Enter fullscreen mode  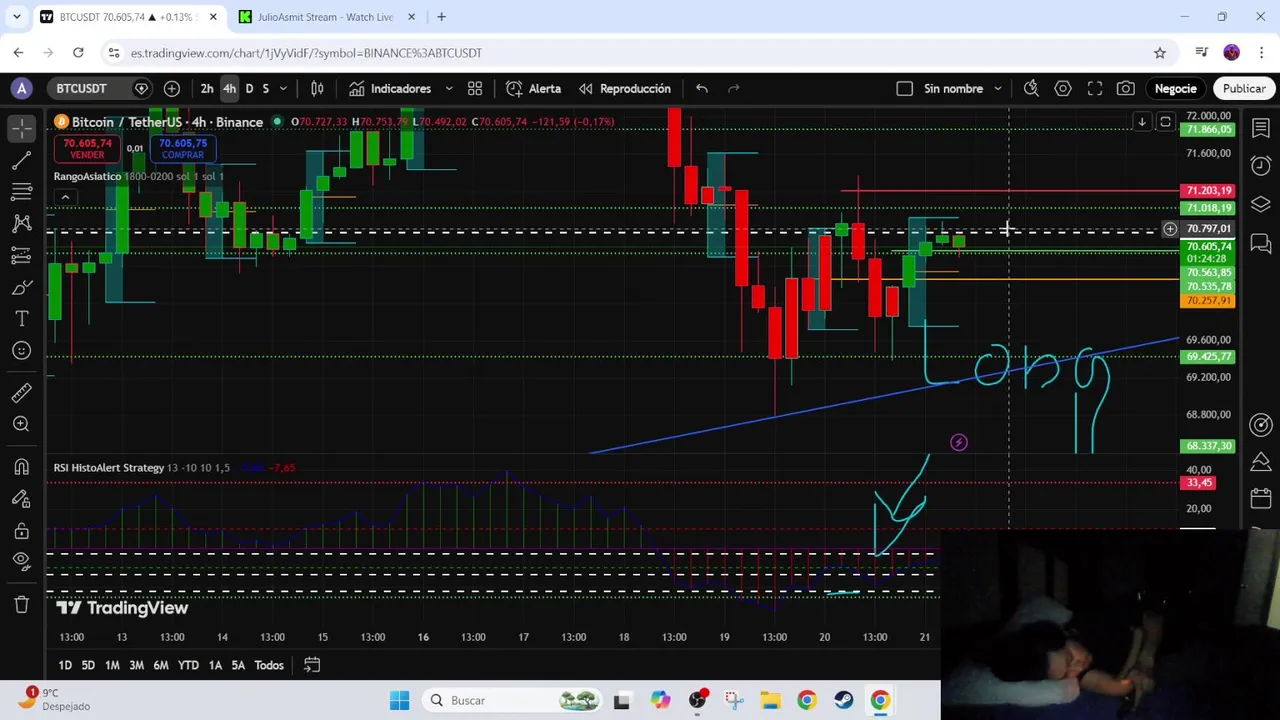pos(1095,89)
